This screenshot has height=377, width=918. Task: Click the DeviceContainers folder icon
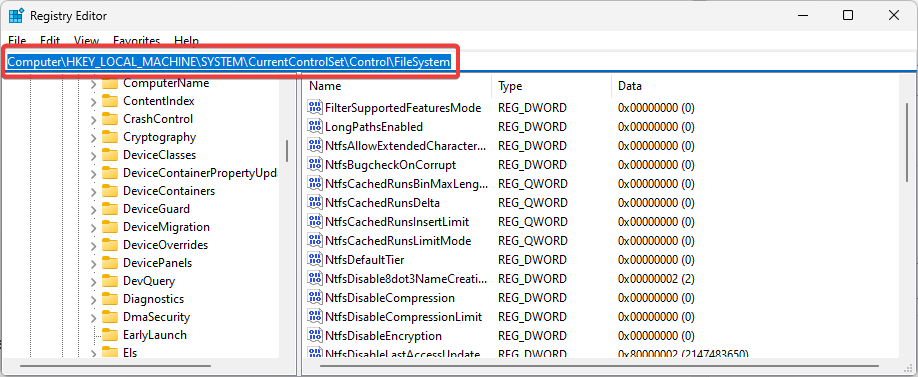pos(110,191)
